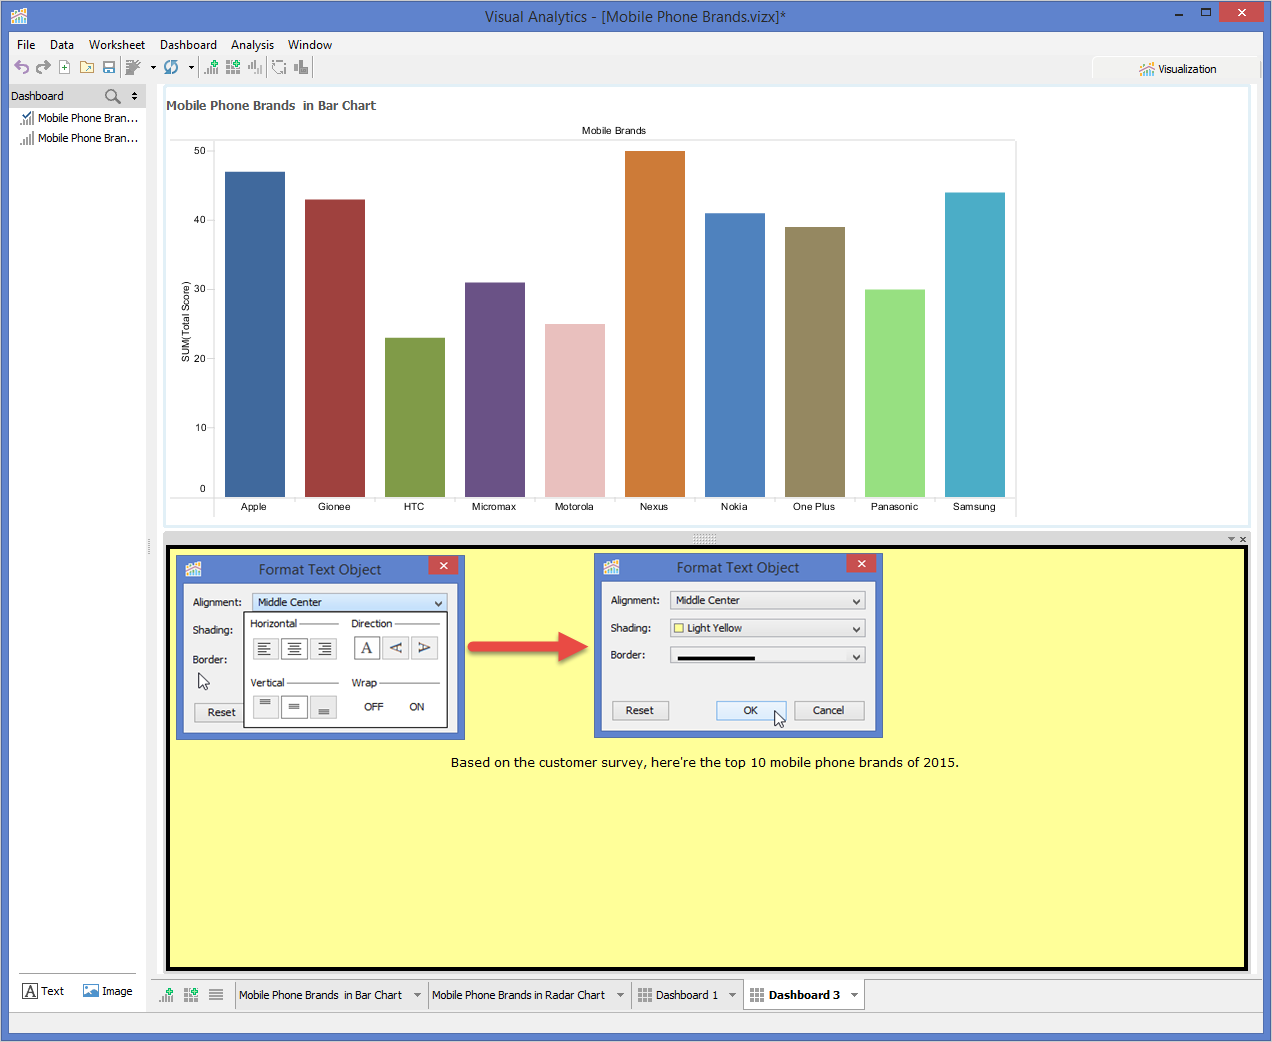Click Cancel in the Format Text Object dialog
The height and width of the screenshot is (1042, 1272).
coord(829,711)
